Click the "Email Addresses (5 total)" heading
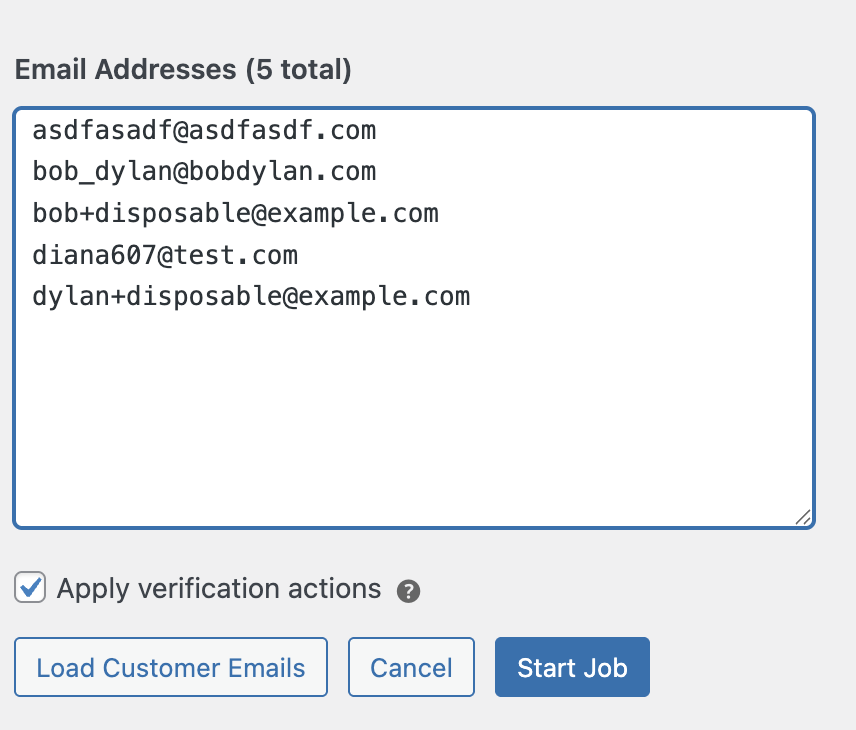856x730 pixels. [x=182, y=70]
